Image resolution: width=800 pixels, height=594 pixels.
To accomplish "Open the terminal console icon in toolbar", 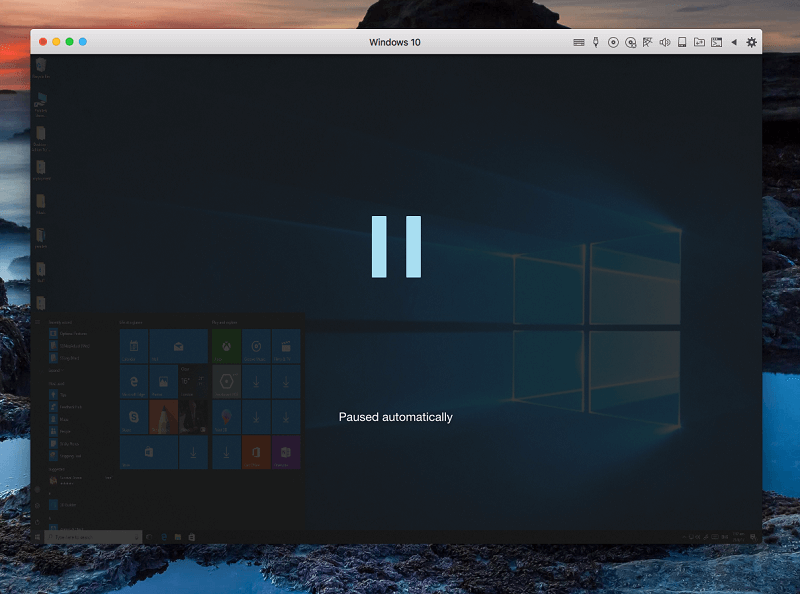I will (717, 42).
